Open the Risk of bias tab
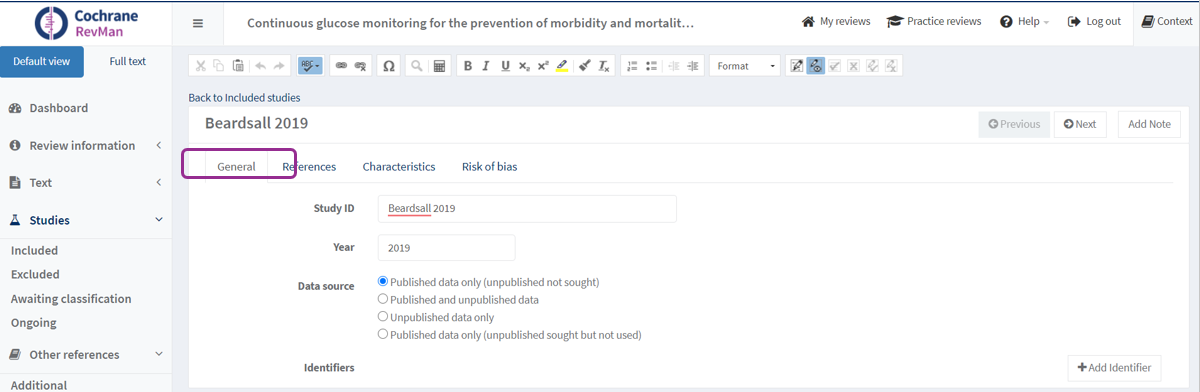Viewport: 1200px width, 392px height. (489, 167)
